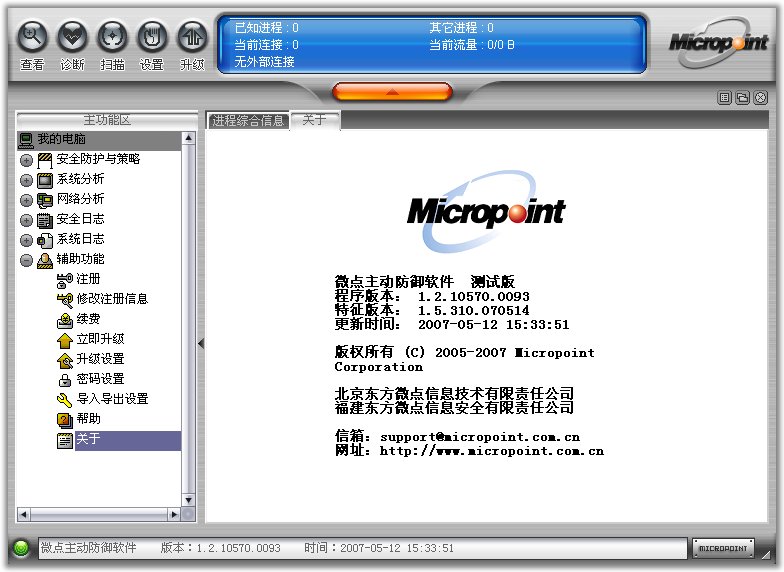Click the 升级 arrows toolbar icon
Screen dimensions: 784x572
(x=192, y=37)
